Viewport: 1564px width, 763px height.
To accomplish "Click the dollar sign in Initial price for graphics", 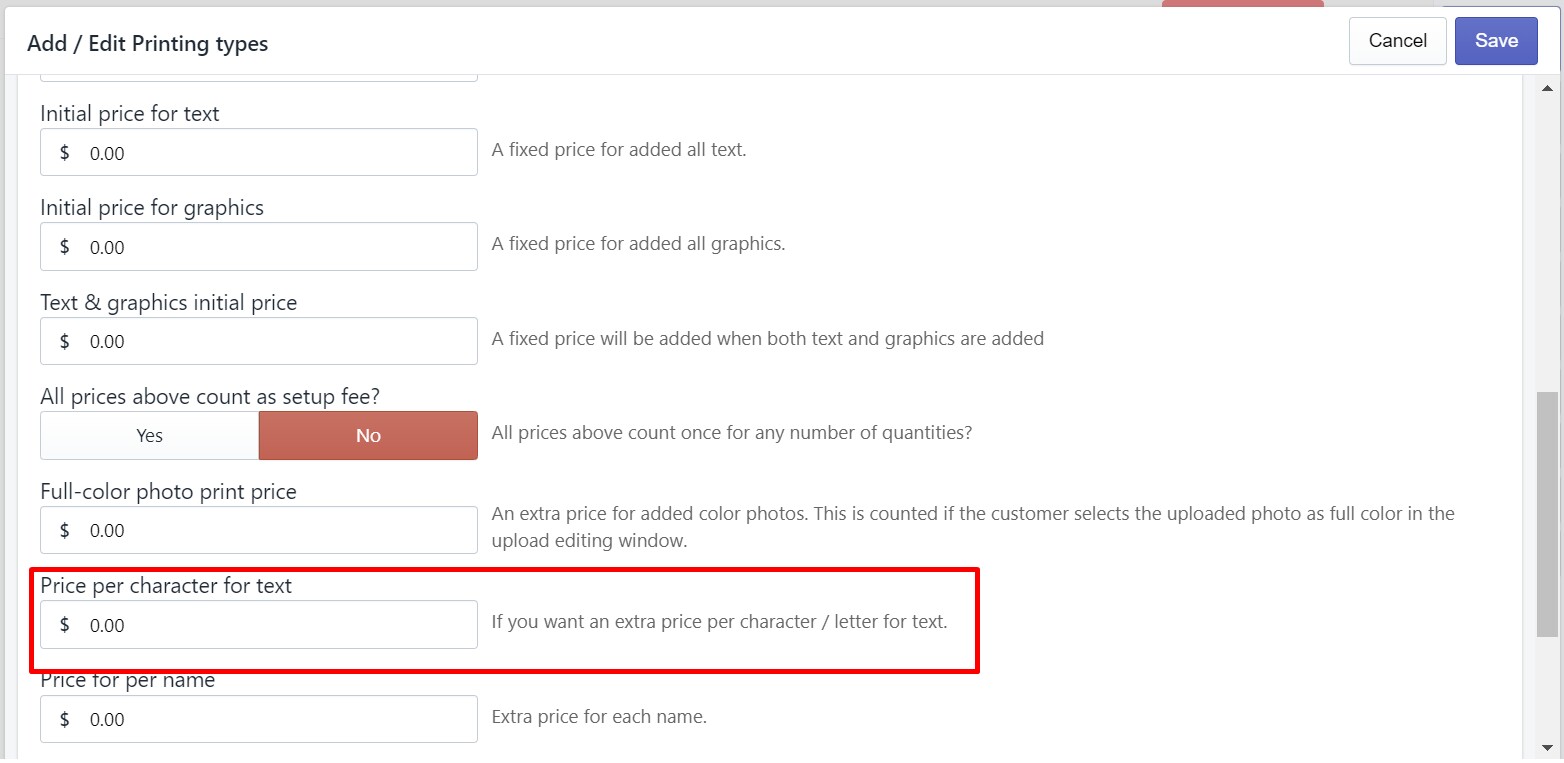I will (65, 247).
